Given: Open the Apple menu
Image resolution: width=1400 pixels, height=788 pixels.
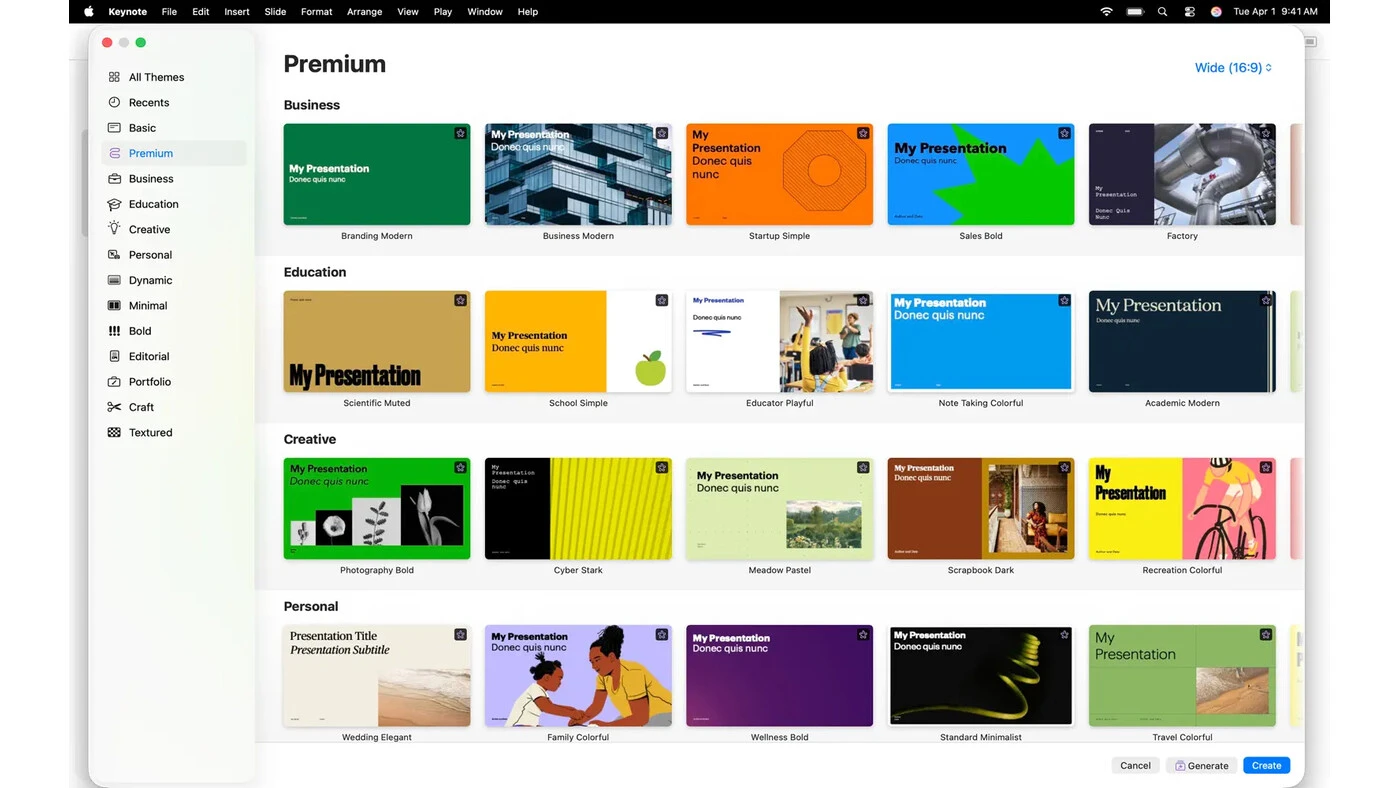Looking at the screenshot, I should tap(89, 12).
